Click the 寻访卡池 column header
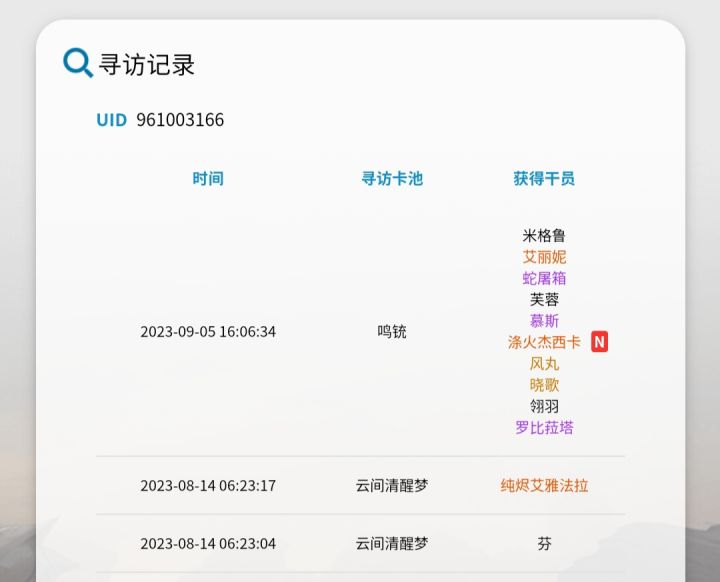This screenshot has height=582, width=720. pyautogui.click(x=392, y=178)
